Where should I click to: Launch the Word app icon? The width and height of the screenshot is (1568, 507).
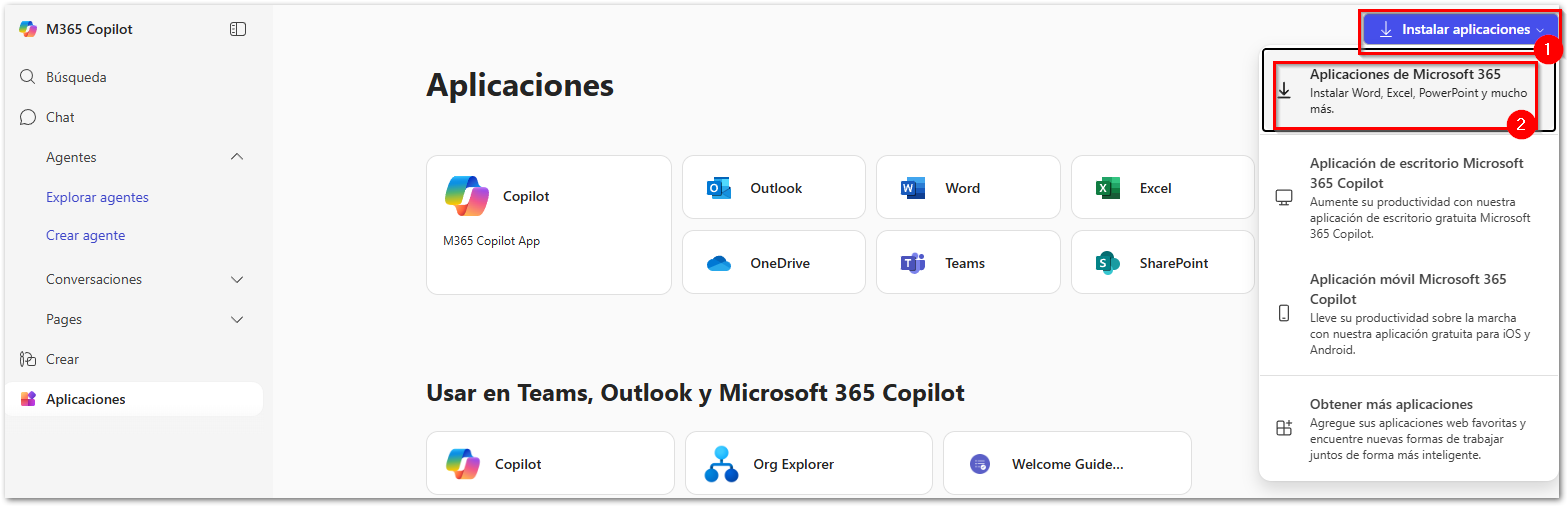point(912,188)
